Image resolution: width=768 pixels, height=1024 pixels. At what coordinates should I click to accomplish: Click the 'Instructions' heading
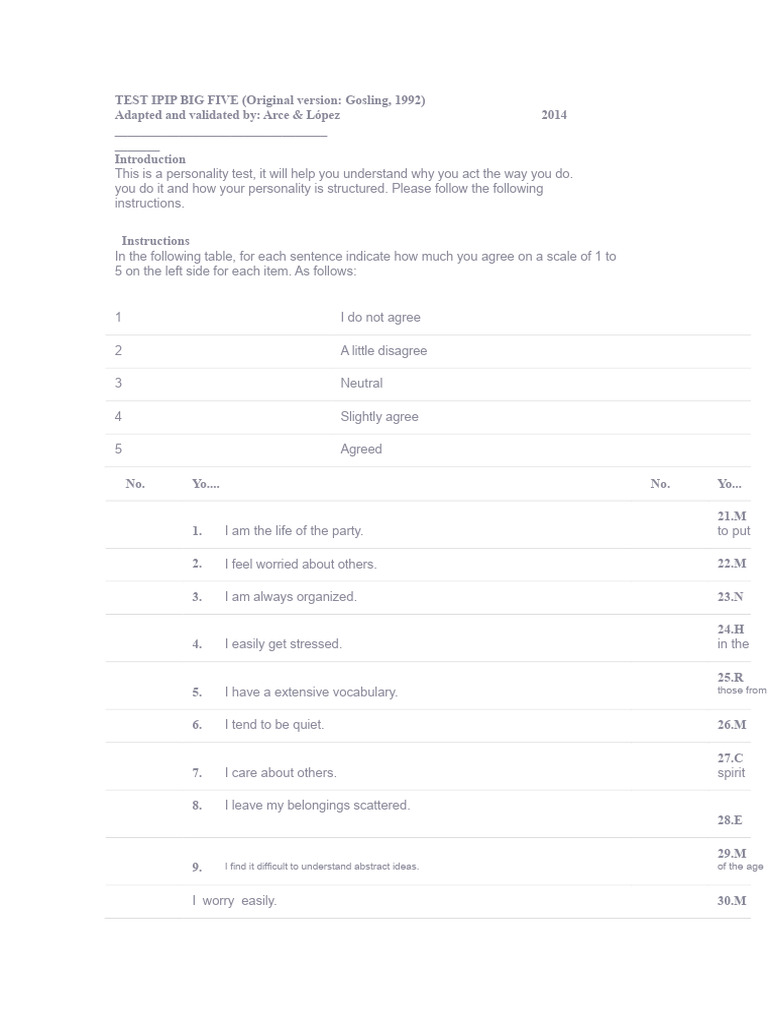click(155, 241)
